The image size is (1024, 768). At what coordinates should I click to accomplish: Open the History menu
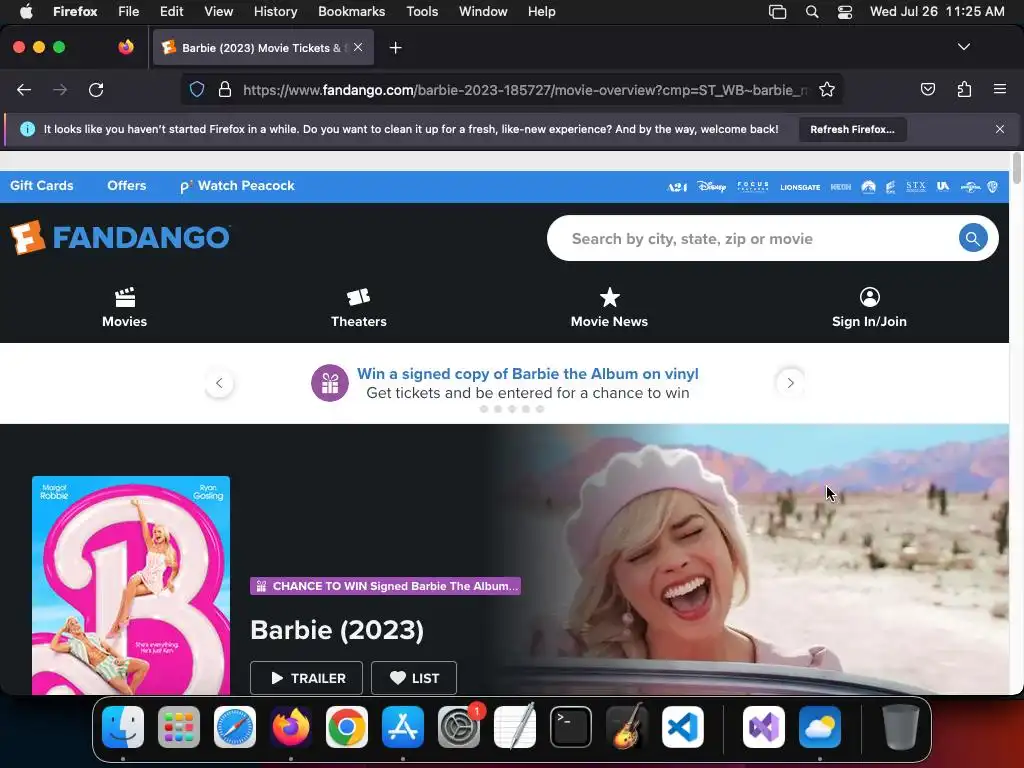275,11
